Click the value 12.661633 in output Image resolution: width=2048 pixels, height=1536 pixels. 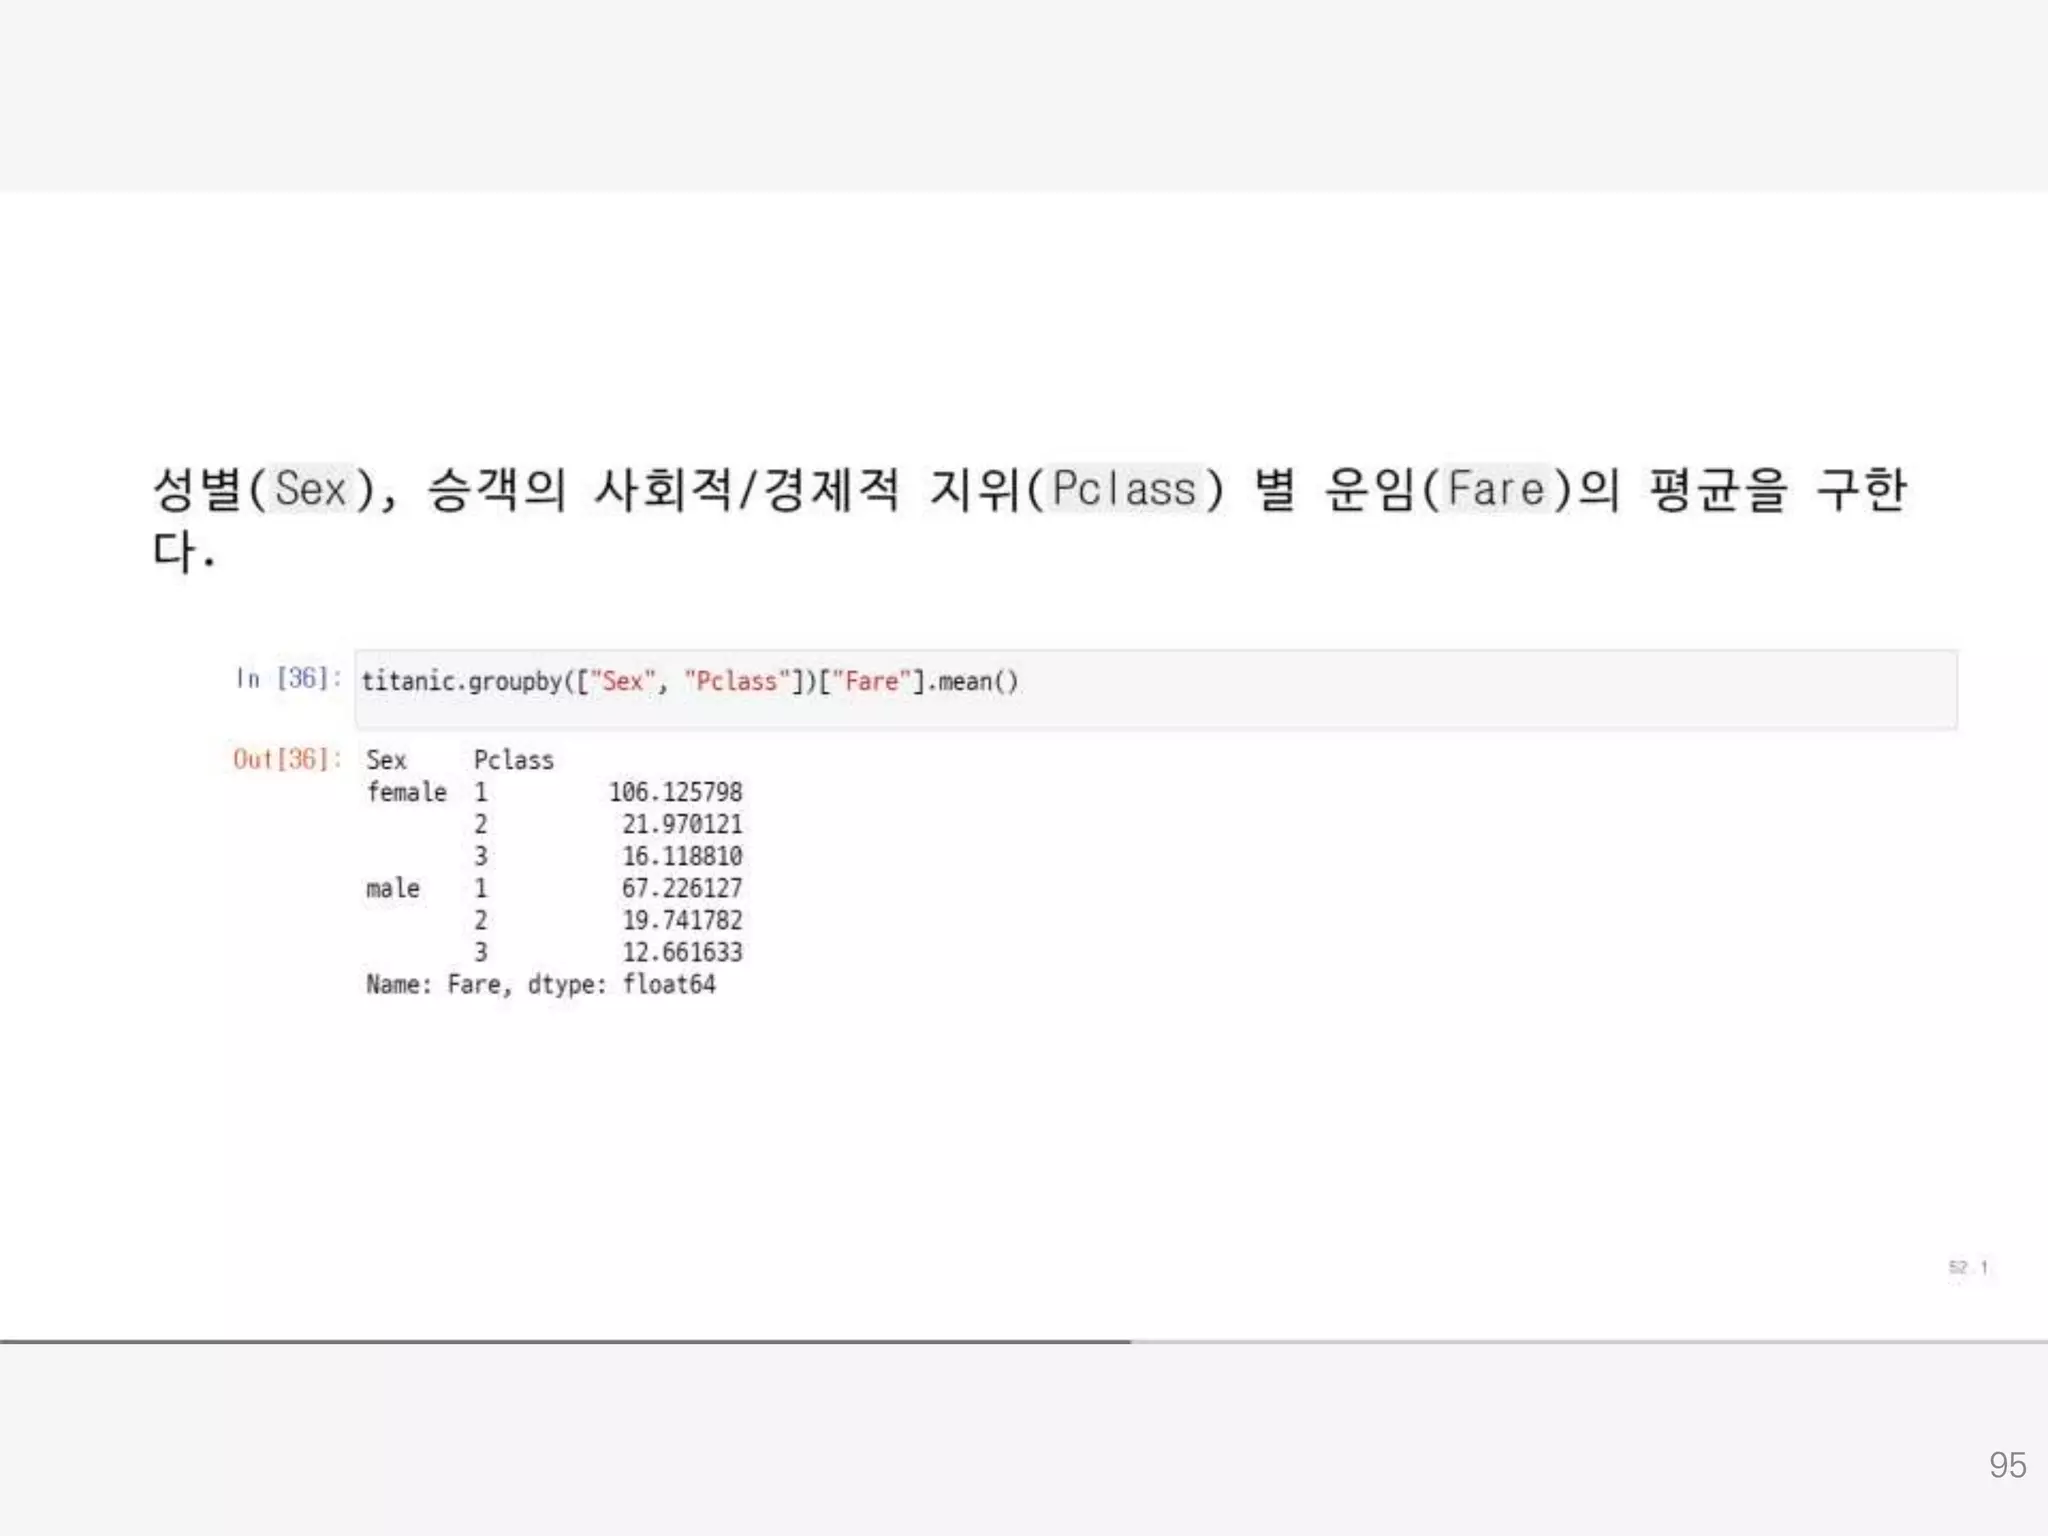pos(682,952)
